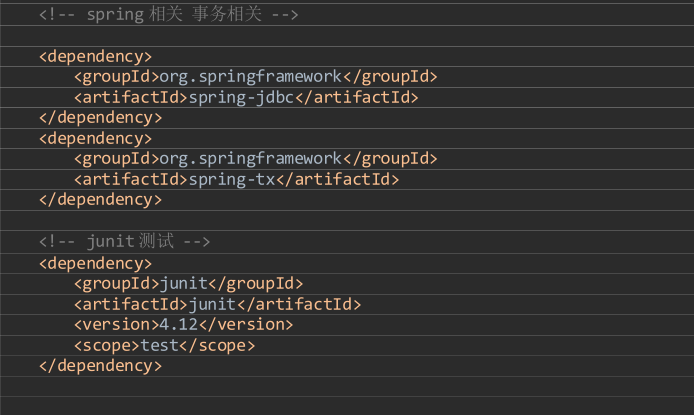The image size is (694, 415).
Task: Click the version number '4.12'
Action: 178,325
